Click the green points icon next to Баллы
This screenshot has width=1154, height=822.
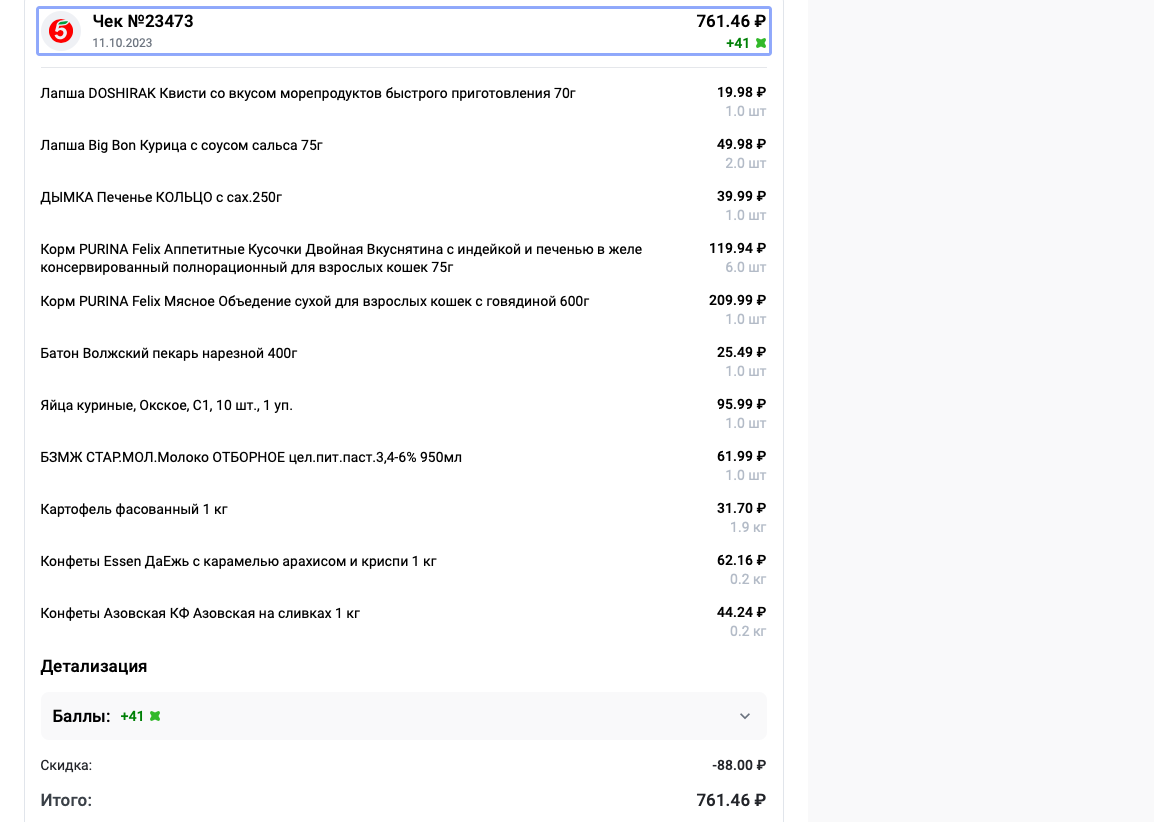pos(155,716)
